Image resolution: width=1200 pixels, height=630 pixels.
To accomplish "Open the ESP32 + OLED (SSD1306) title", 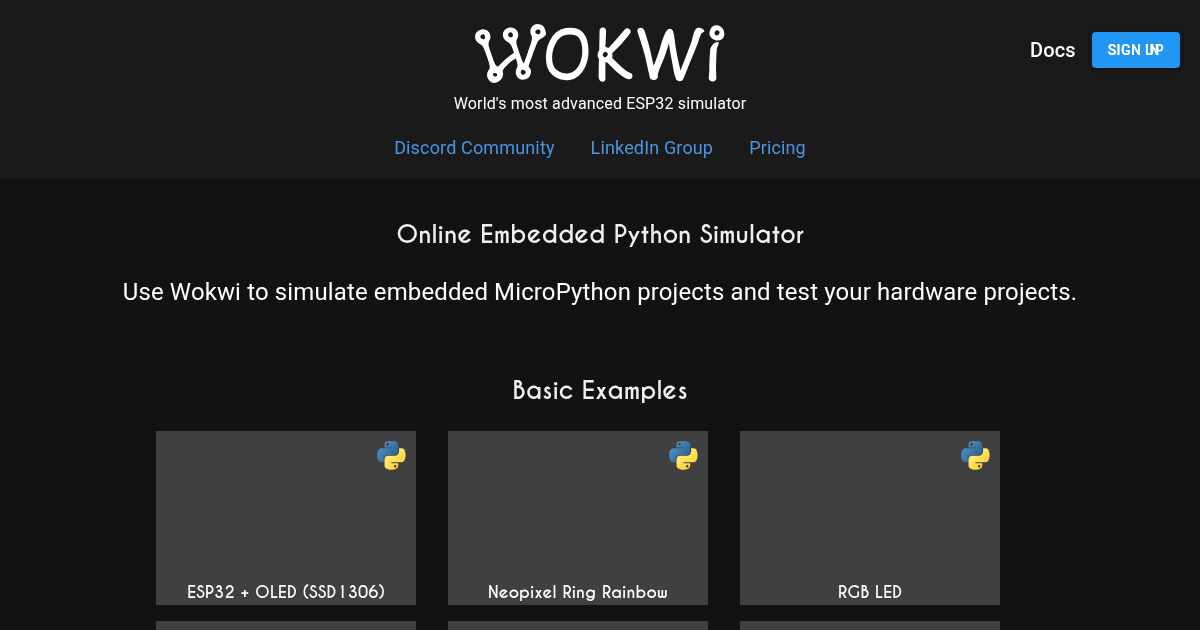I will (286, 592).
